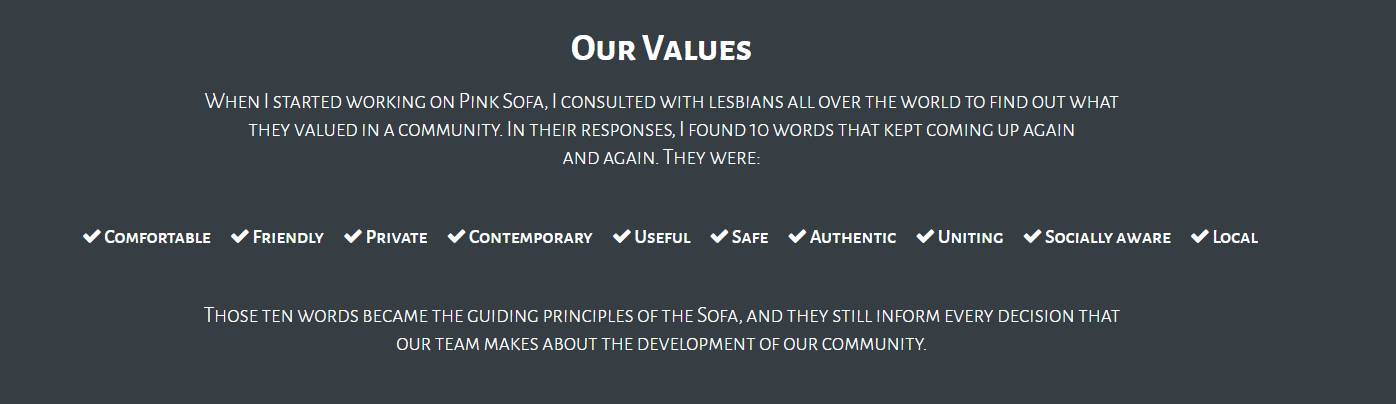Viewport: 1396px width, 404px height.
Task: Click the checkmark icon beside Private
Action: click(x=353, y=236)
